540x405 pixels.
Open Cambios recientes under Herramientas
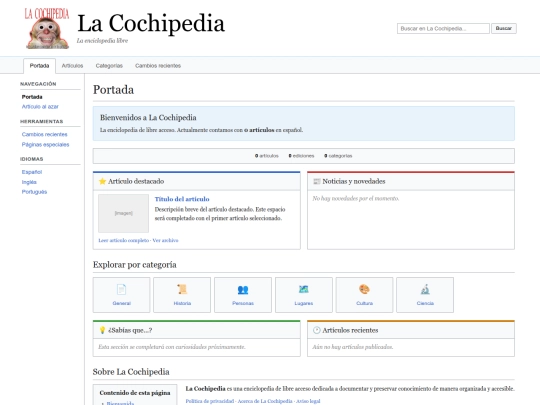click(44, 134)
